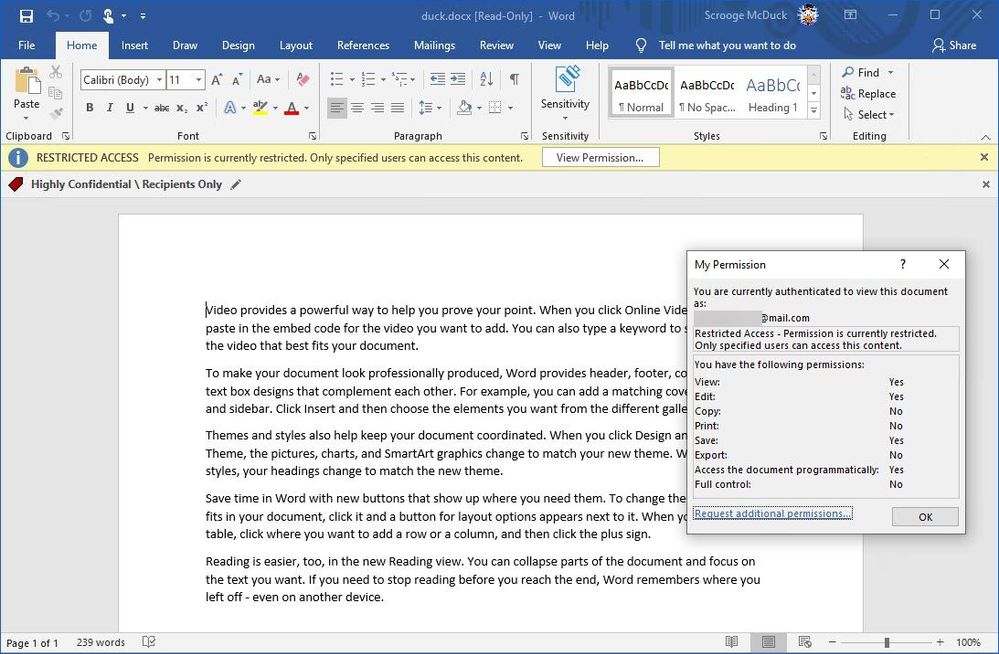
Task: Click the Bullets list icon
Action: point(337,80)
